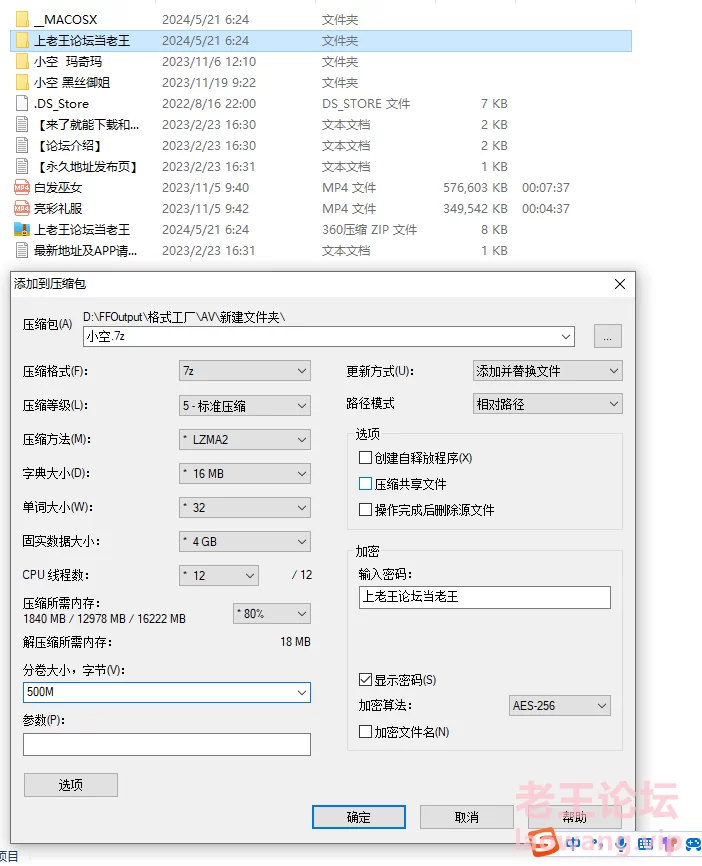Screen dimensions: 702x866
Task: Enable 创建自释放程序 checkbox
Action: click(x=365, y=458)
